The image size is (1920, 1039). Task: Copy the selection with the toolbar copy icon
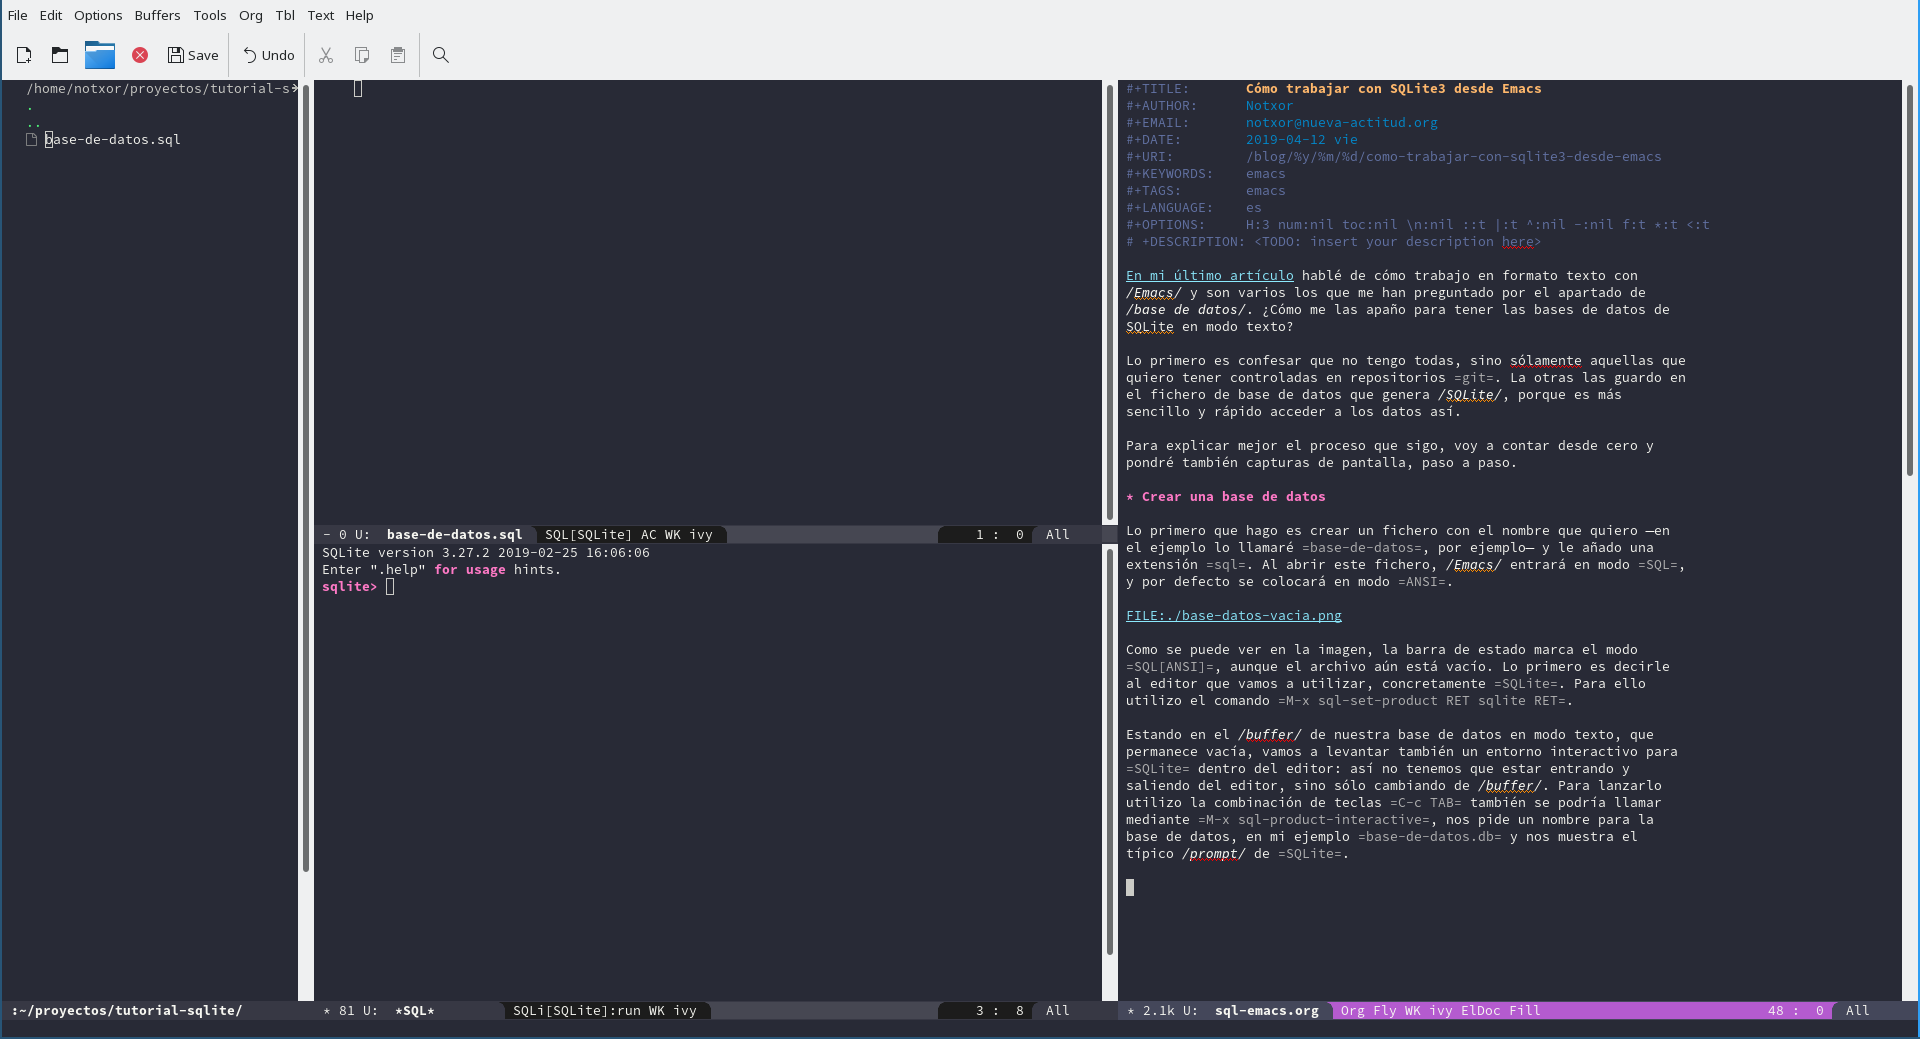(362, 55)
